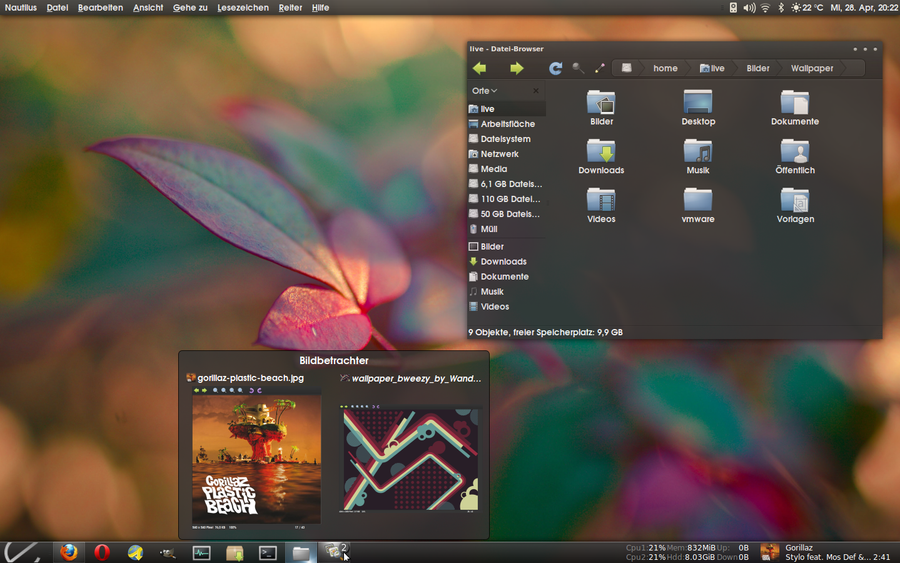Open the download package dock icon
The image size is (900, 563).
(x=235, y=553)
